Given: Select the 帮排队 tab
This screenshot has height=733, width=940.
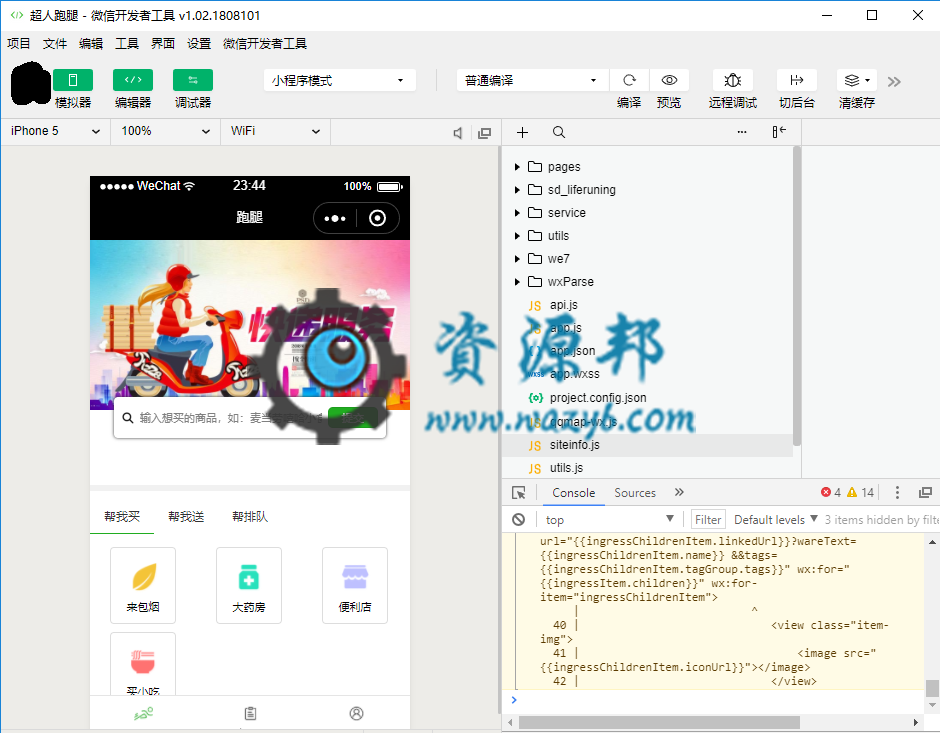Looking at the screenshot, I should tap(250, 517).
